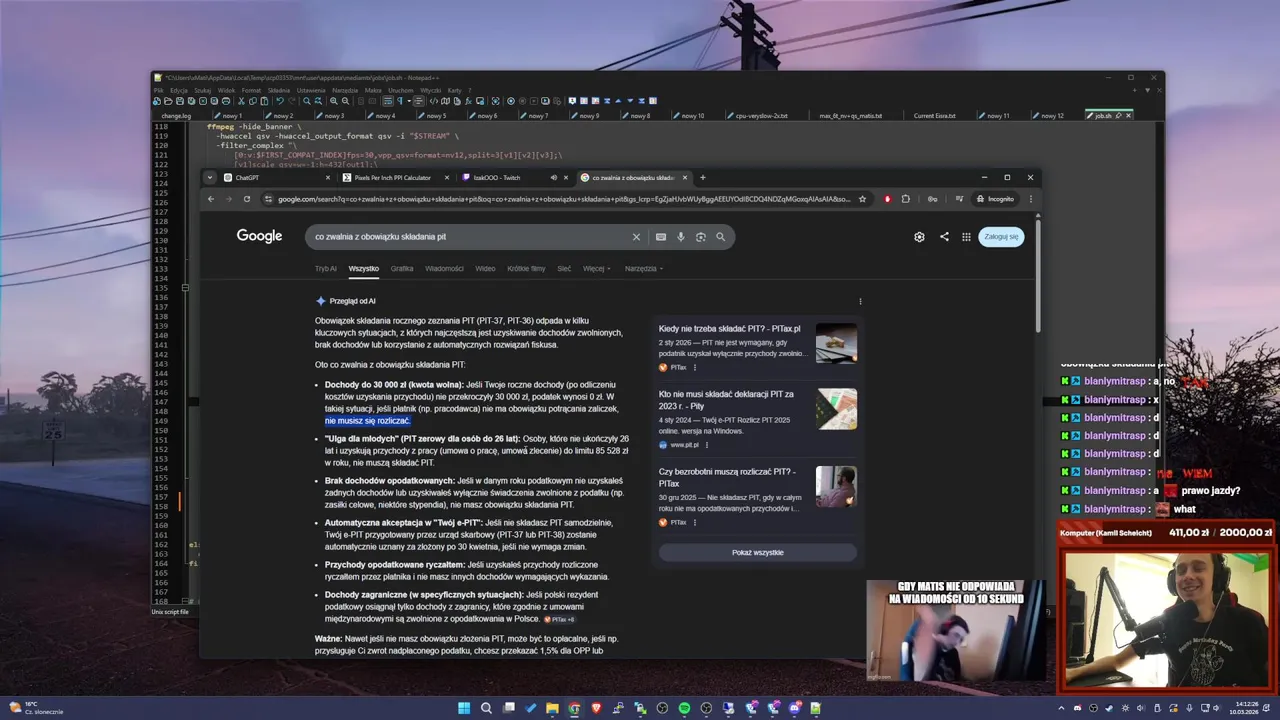Expand the Więcej search filter dropdown
This screenshot has height=720, width=1280.
click(x=596, y=268)
